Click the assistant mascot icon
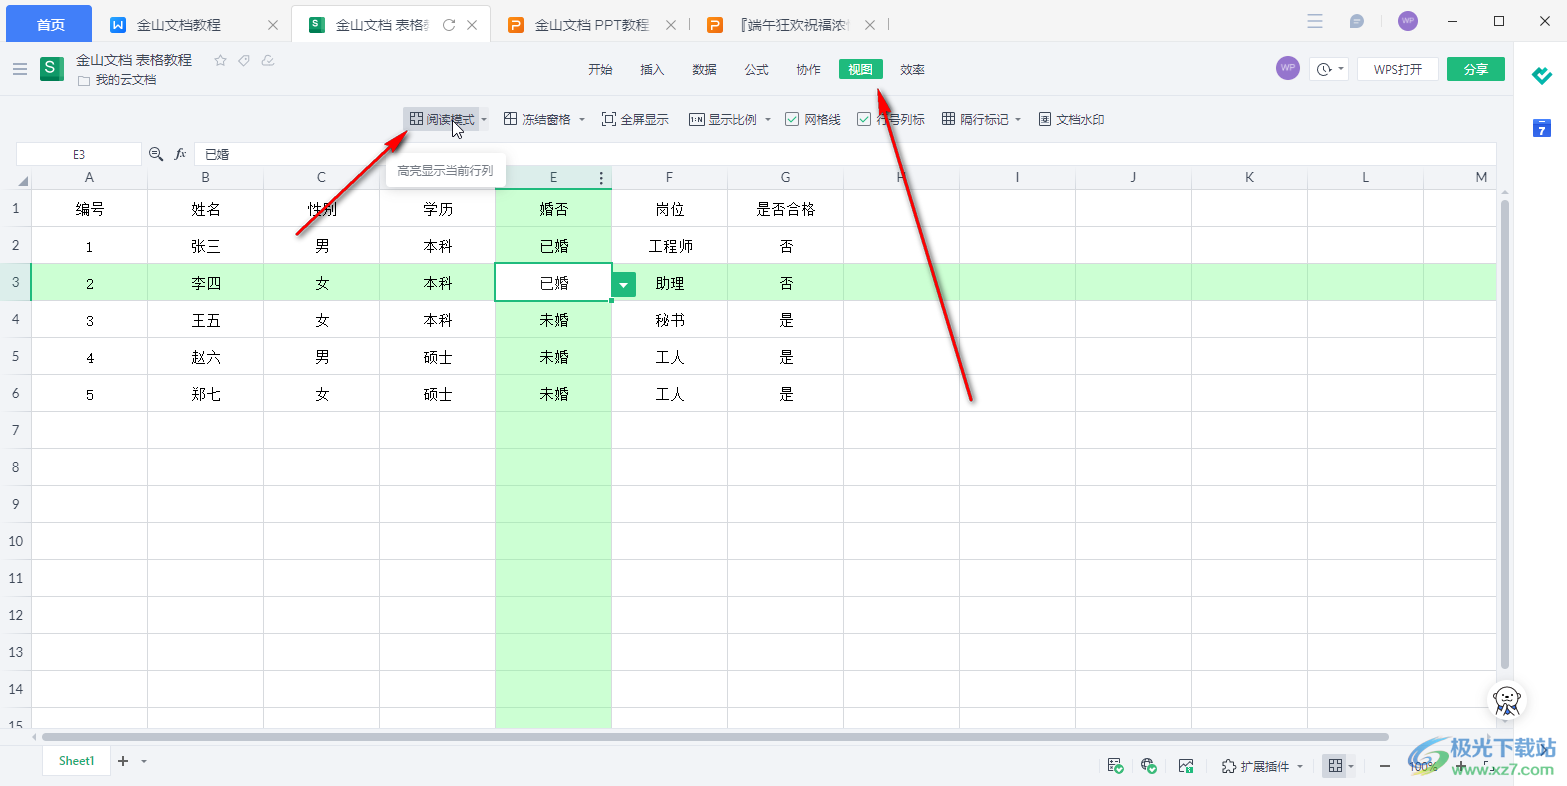The width and height of the screenshot is (1567, 786). 1507,699
